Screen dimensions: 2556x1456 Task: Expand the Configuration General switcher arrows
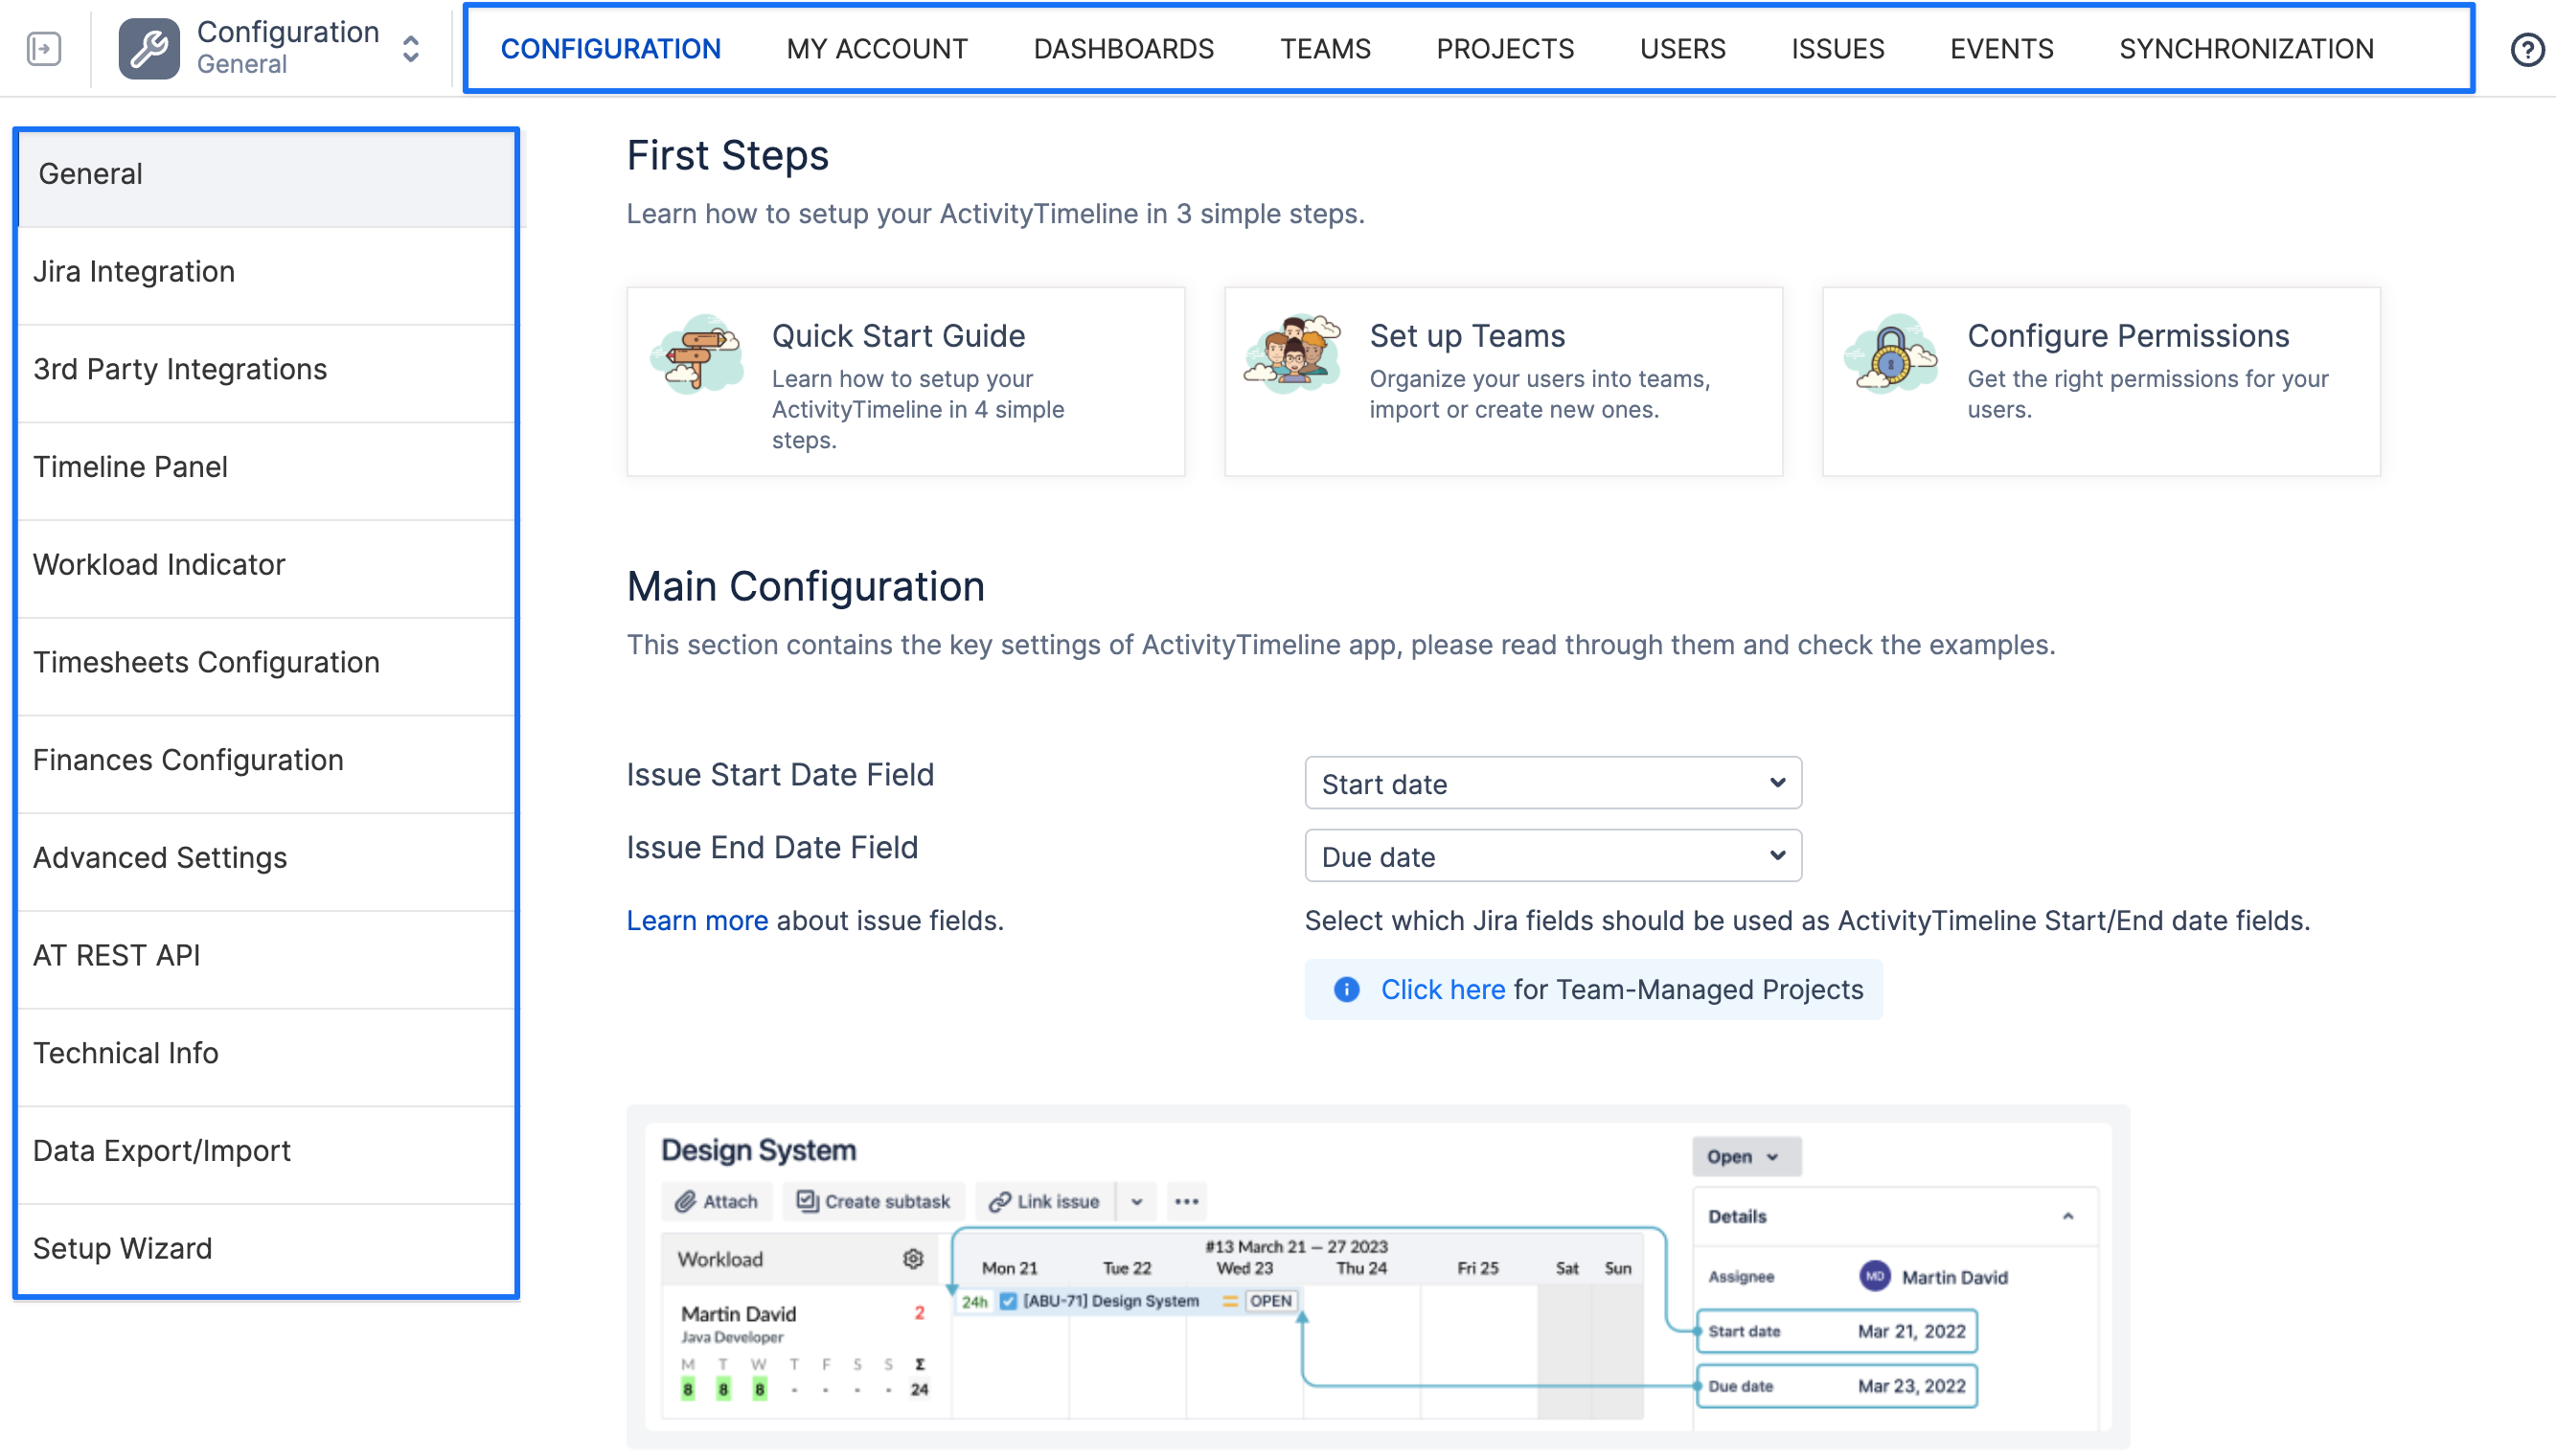tap(411, 48)
